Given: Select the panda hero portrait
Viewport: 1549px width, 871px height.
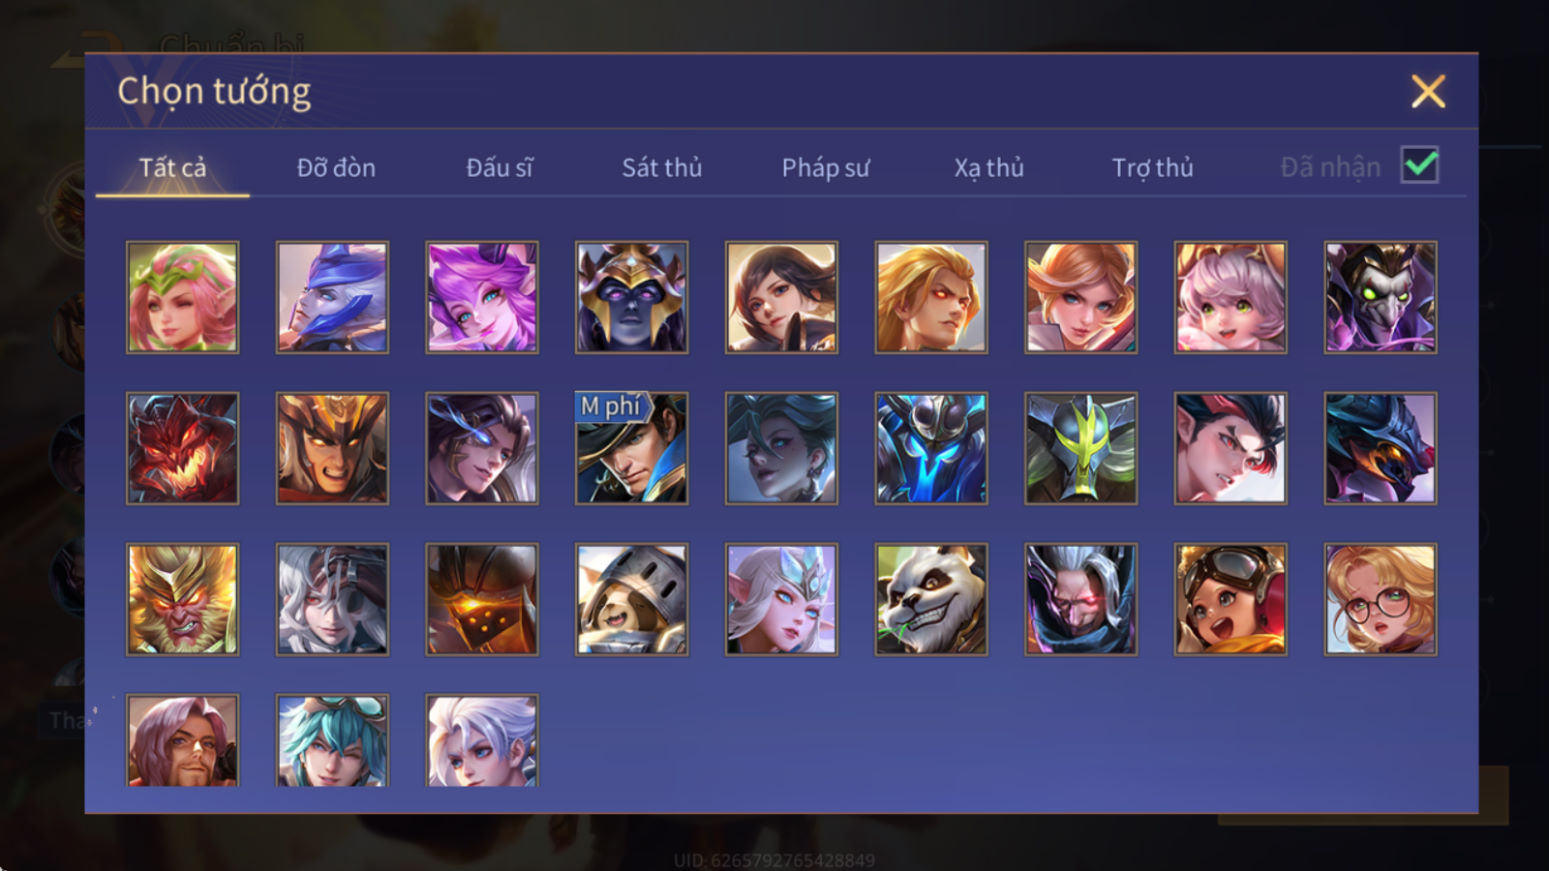Looking at the screenshot, I should click(931, 599).
